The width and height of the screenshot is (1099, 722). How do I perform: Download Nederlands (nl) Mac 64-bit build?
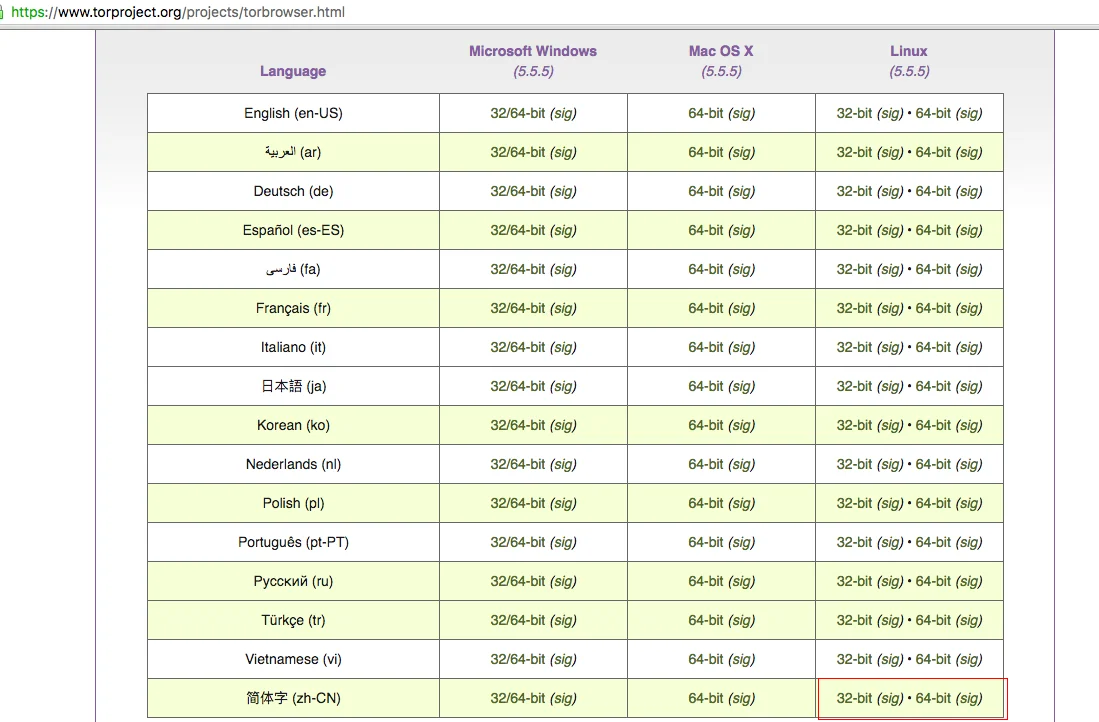(705, 464)
